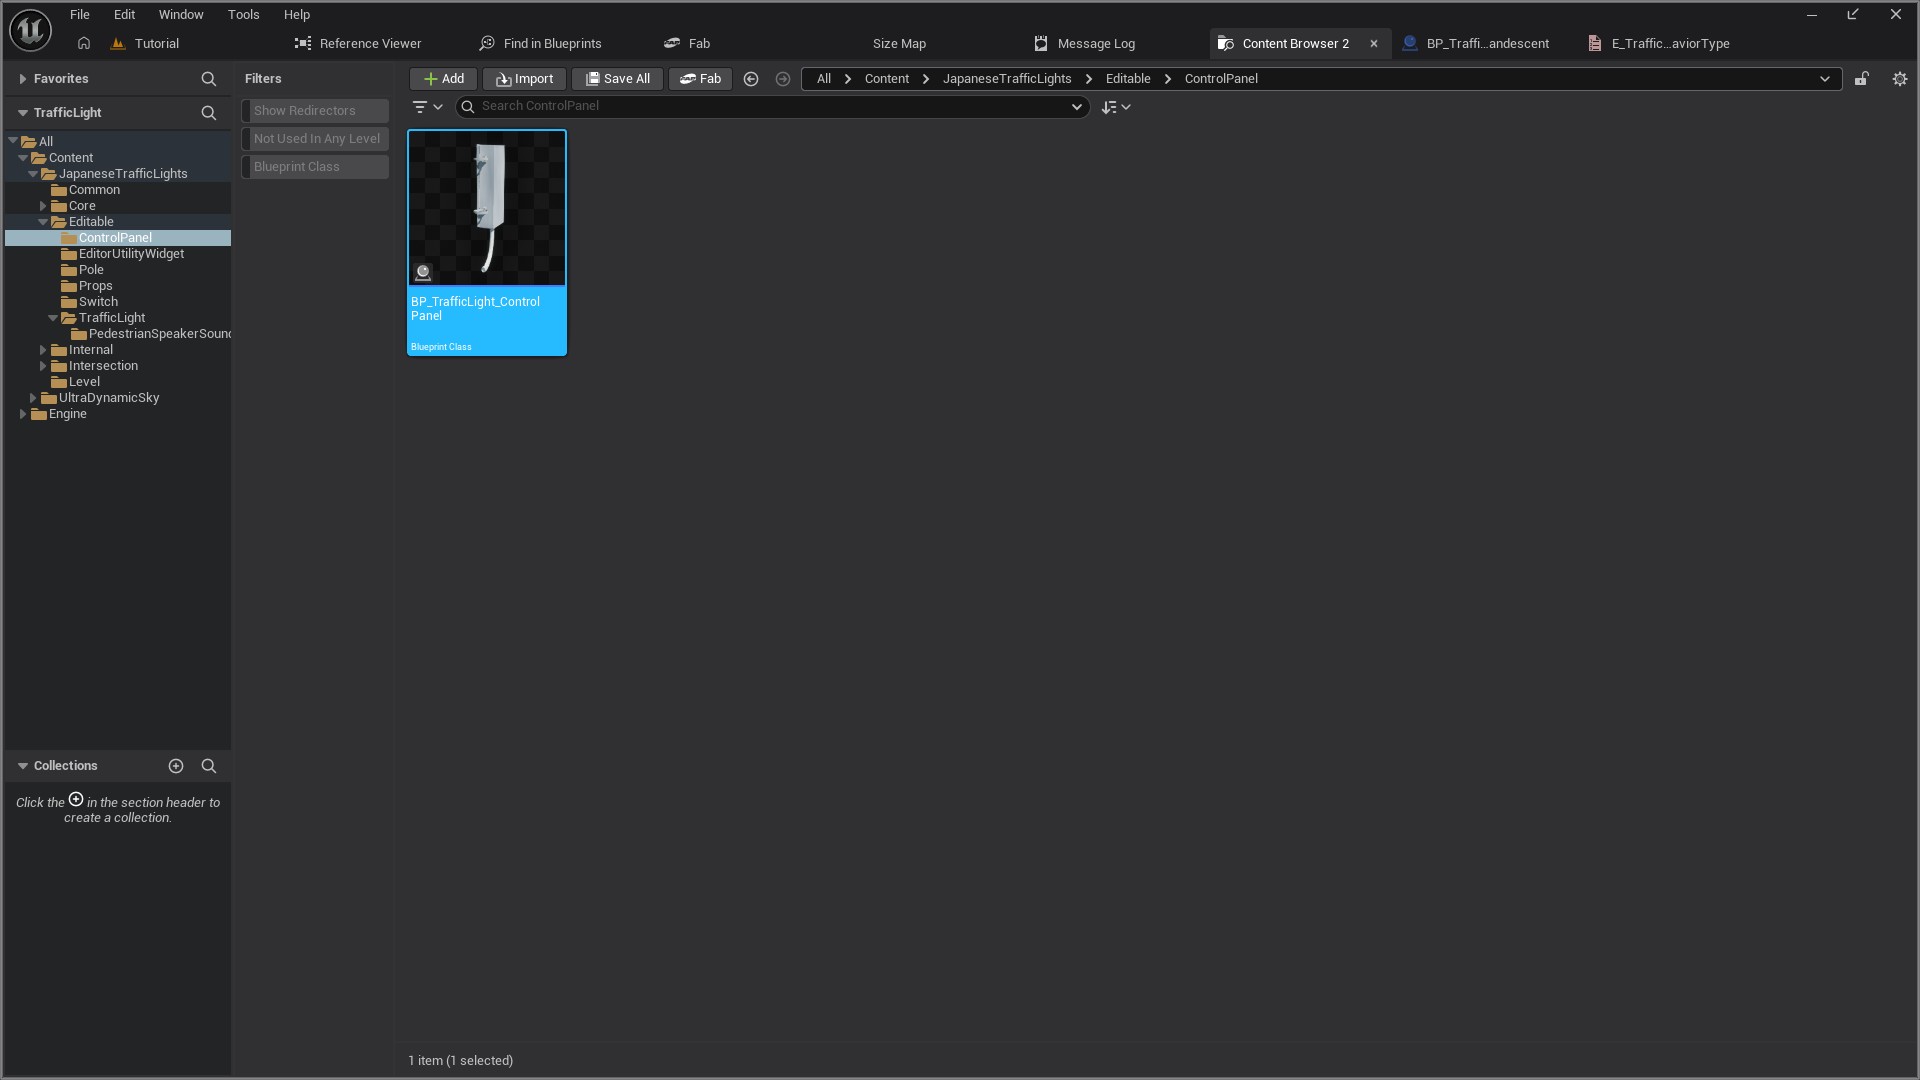This screenshot has height=1080, width=1920.
Task: Open the filter options dropdown
Action: coord(427,107)
